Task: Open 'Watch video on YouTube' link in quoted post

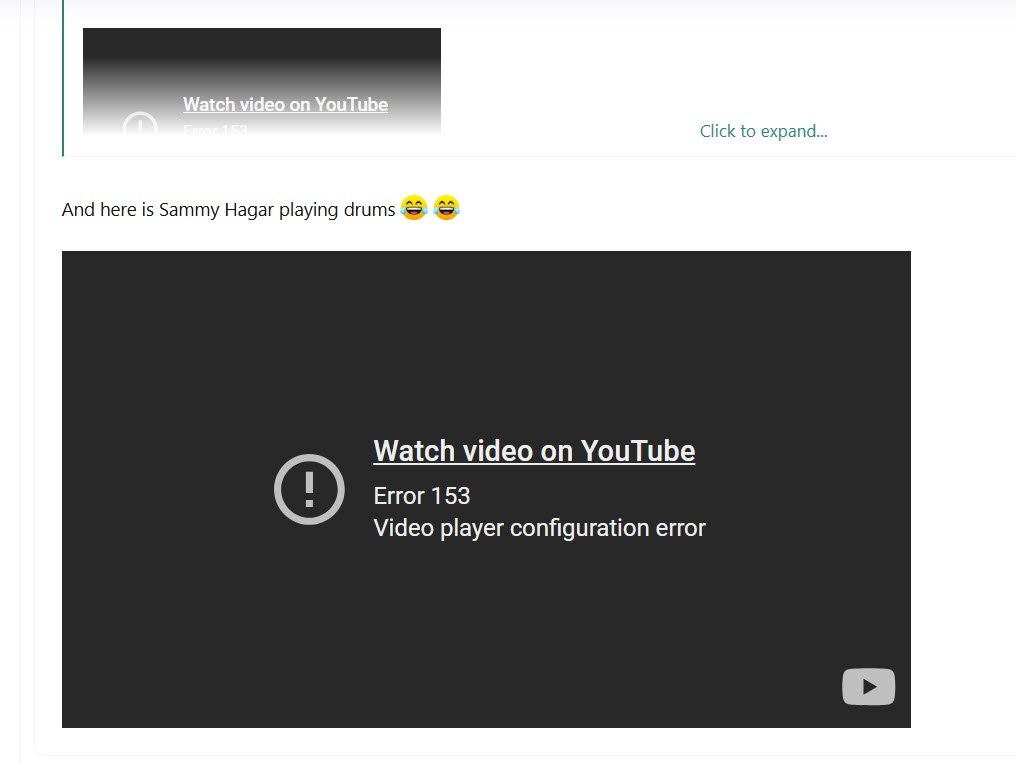Action: [x=285, y=104]
